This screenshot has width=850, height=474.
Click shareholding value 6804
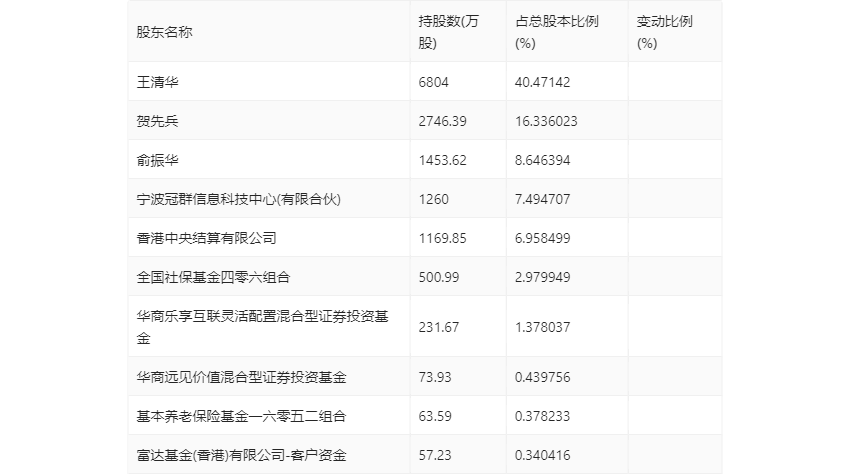[434, 82]
